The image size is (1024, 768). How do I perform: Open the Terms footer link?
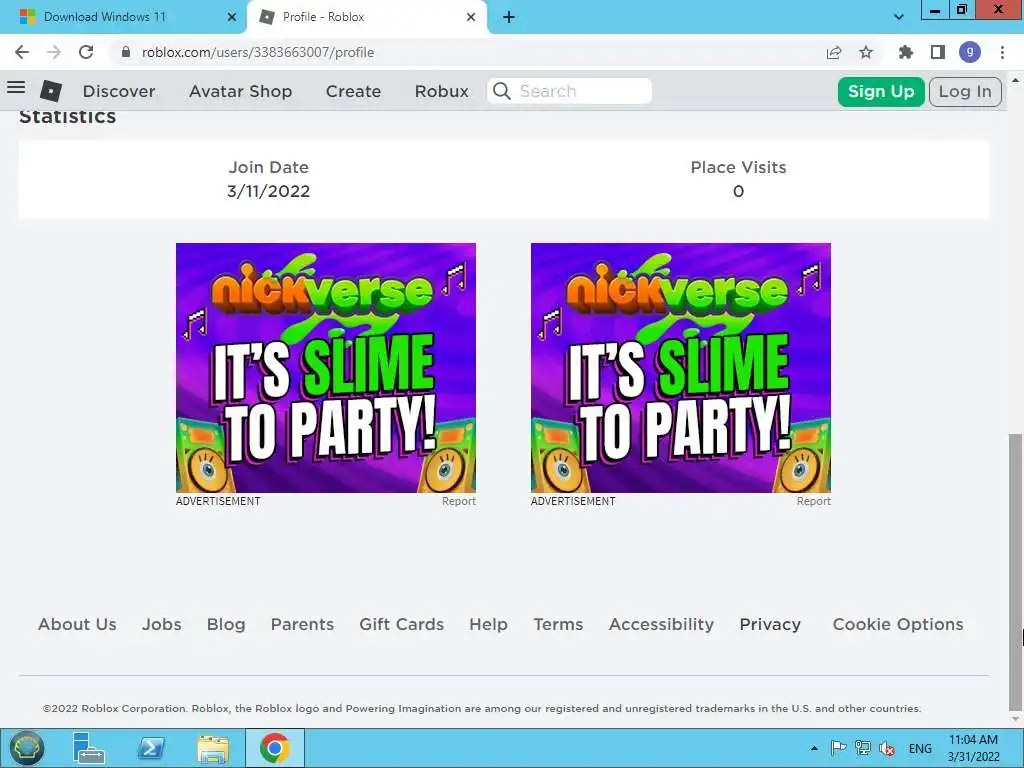coord(558,624)
